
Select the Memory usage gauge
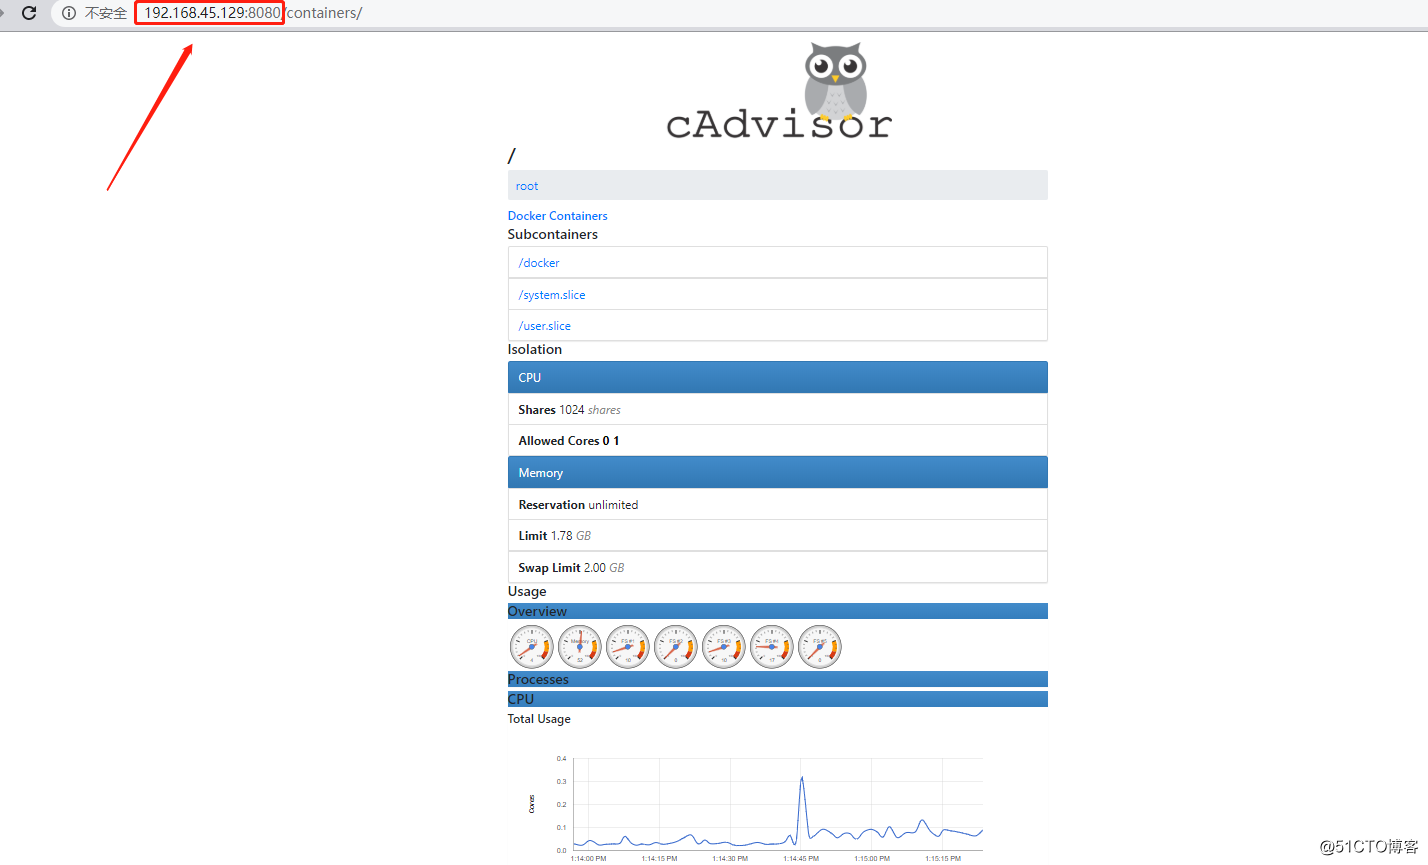pyautogui.click(x=579, y=647)
